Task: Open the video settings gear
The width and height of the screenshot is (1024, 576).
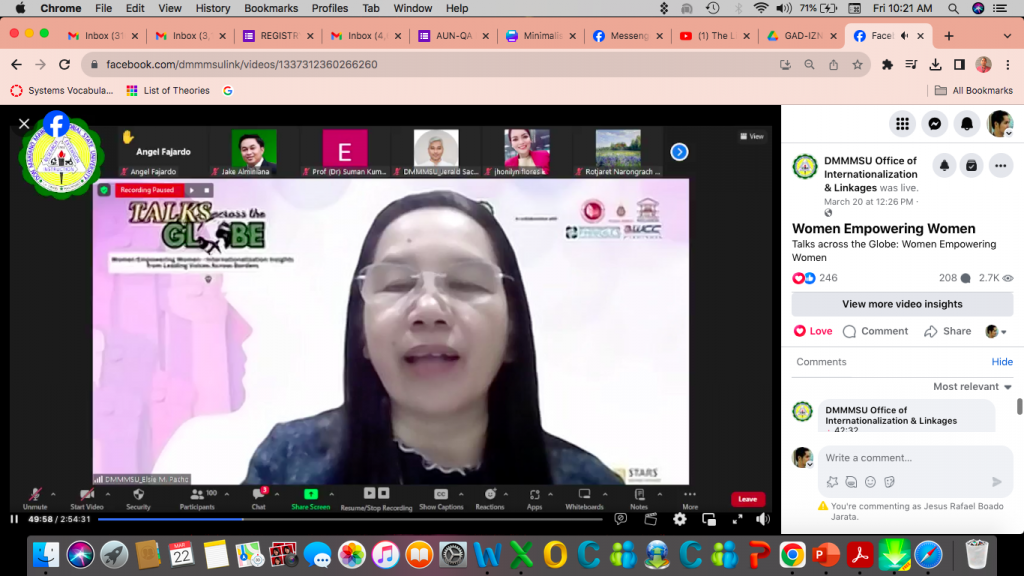Action: point(680,519)
